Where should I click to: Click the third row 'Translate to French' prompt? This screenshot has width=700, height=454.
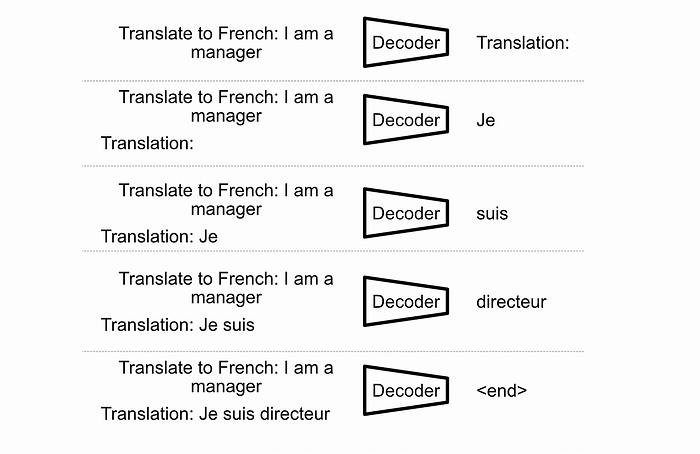[226, 199]
